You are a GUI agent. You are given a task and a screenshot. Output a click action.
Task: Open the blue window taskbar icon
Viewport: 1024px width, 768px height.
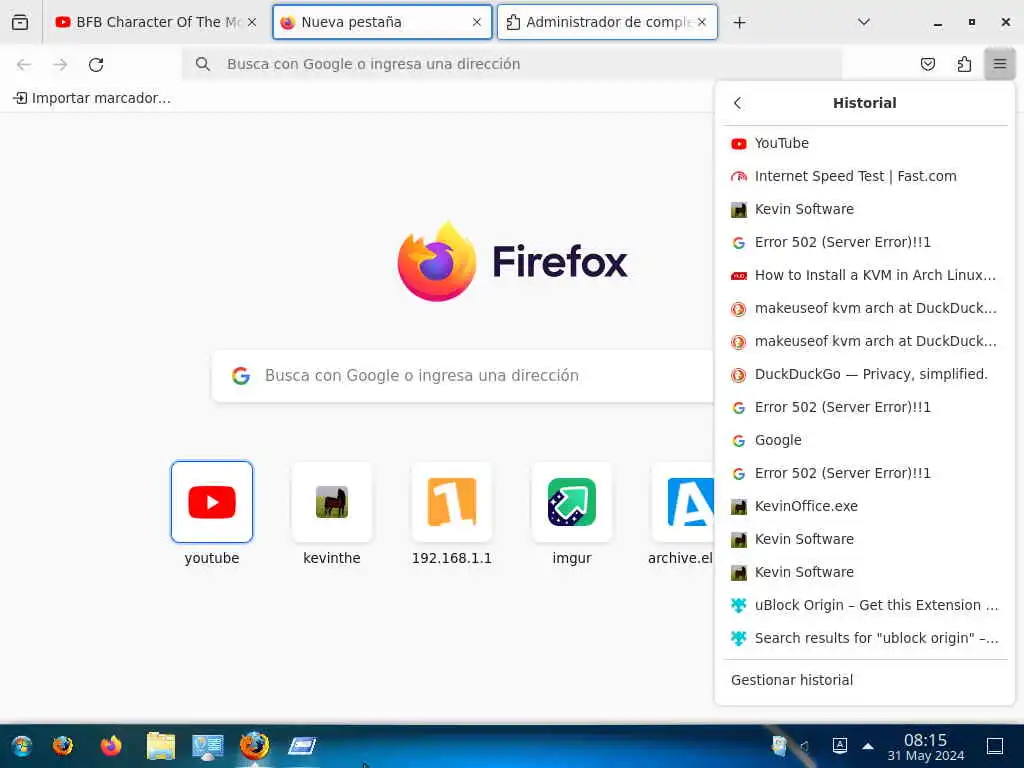point(302,745)
